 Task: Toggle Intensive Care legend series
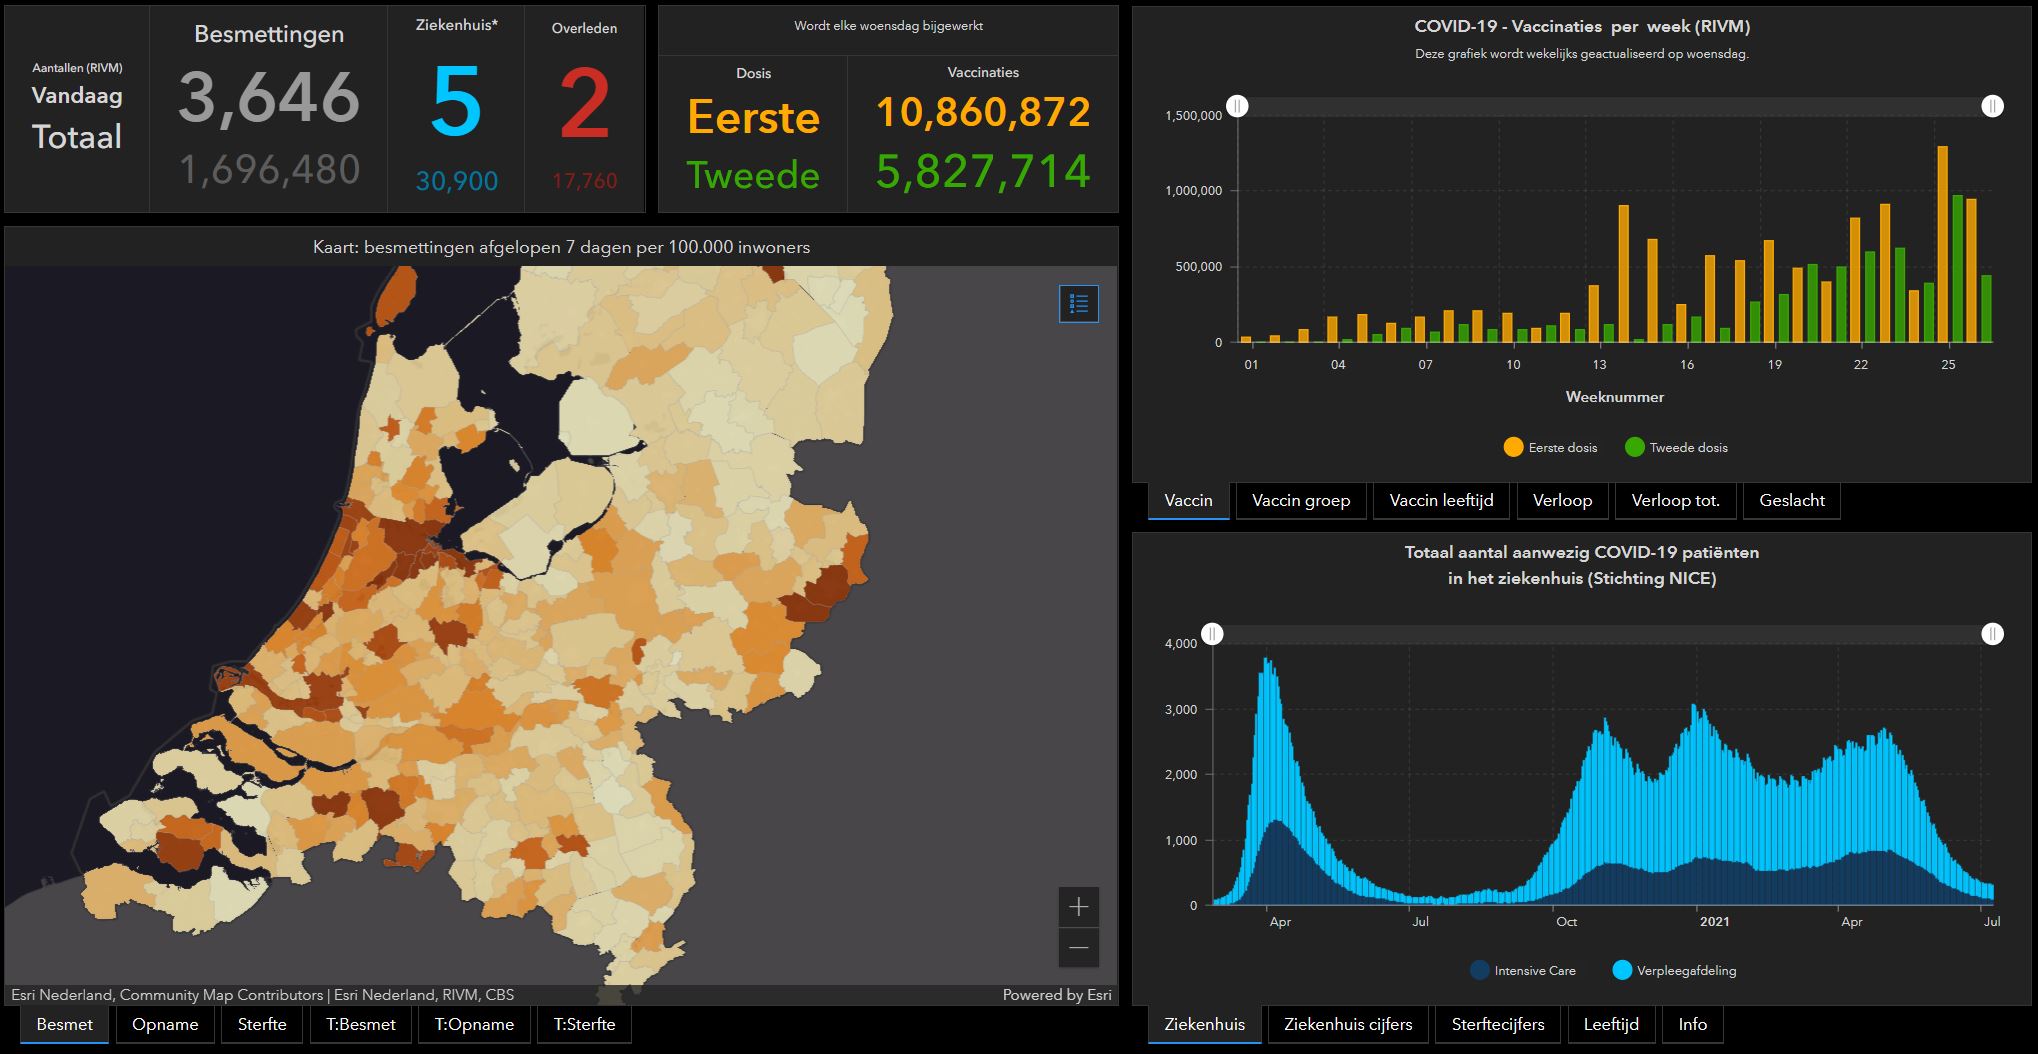pos(1522,970)
